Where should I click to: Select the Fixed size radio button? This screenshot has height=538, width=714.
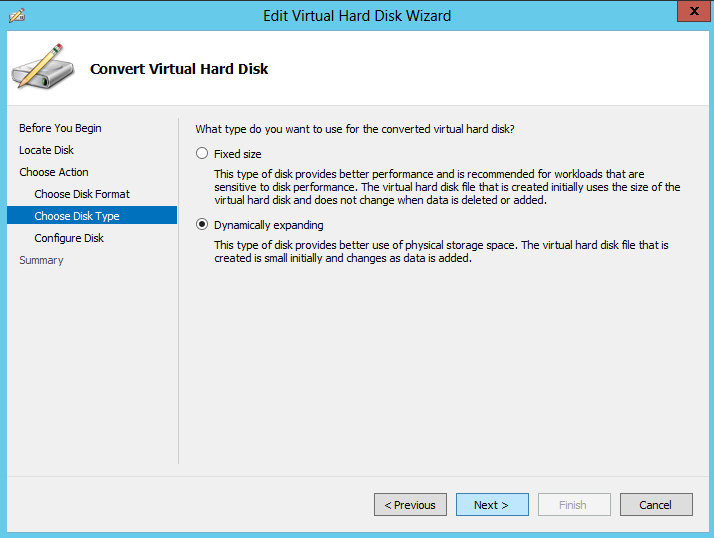click(x=203, y=154)
